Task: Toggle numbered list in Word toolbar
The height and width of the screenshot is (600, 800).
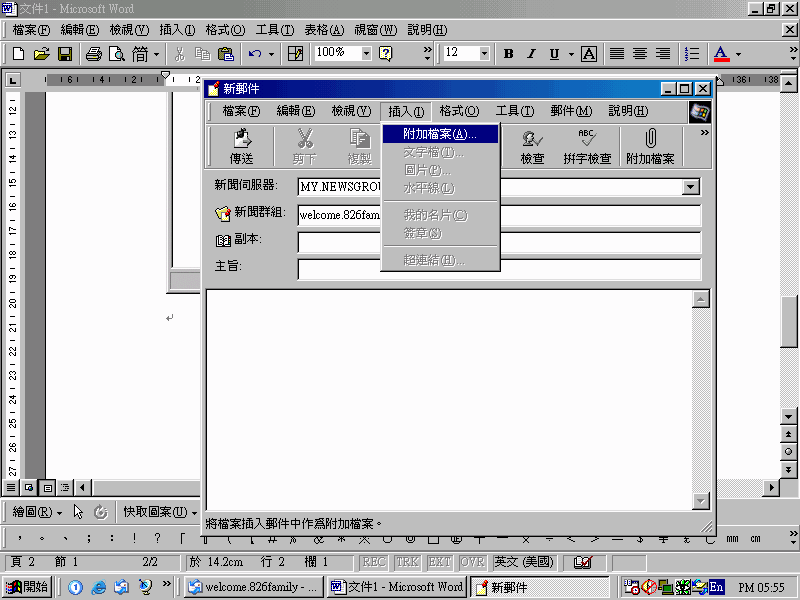Action: coord(692,54)
